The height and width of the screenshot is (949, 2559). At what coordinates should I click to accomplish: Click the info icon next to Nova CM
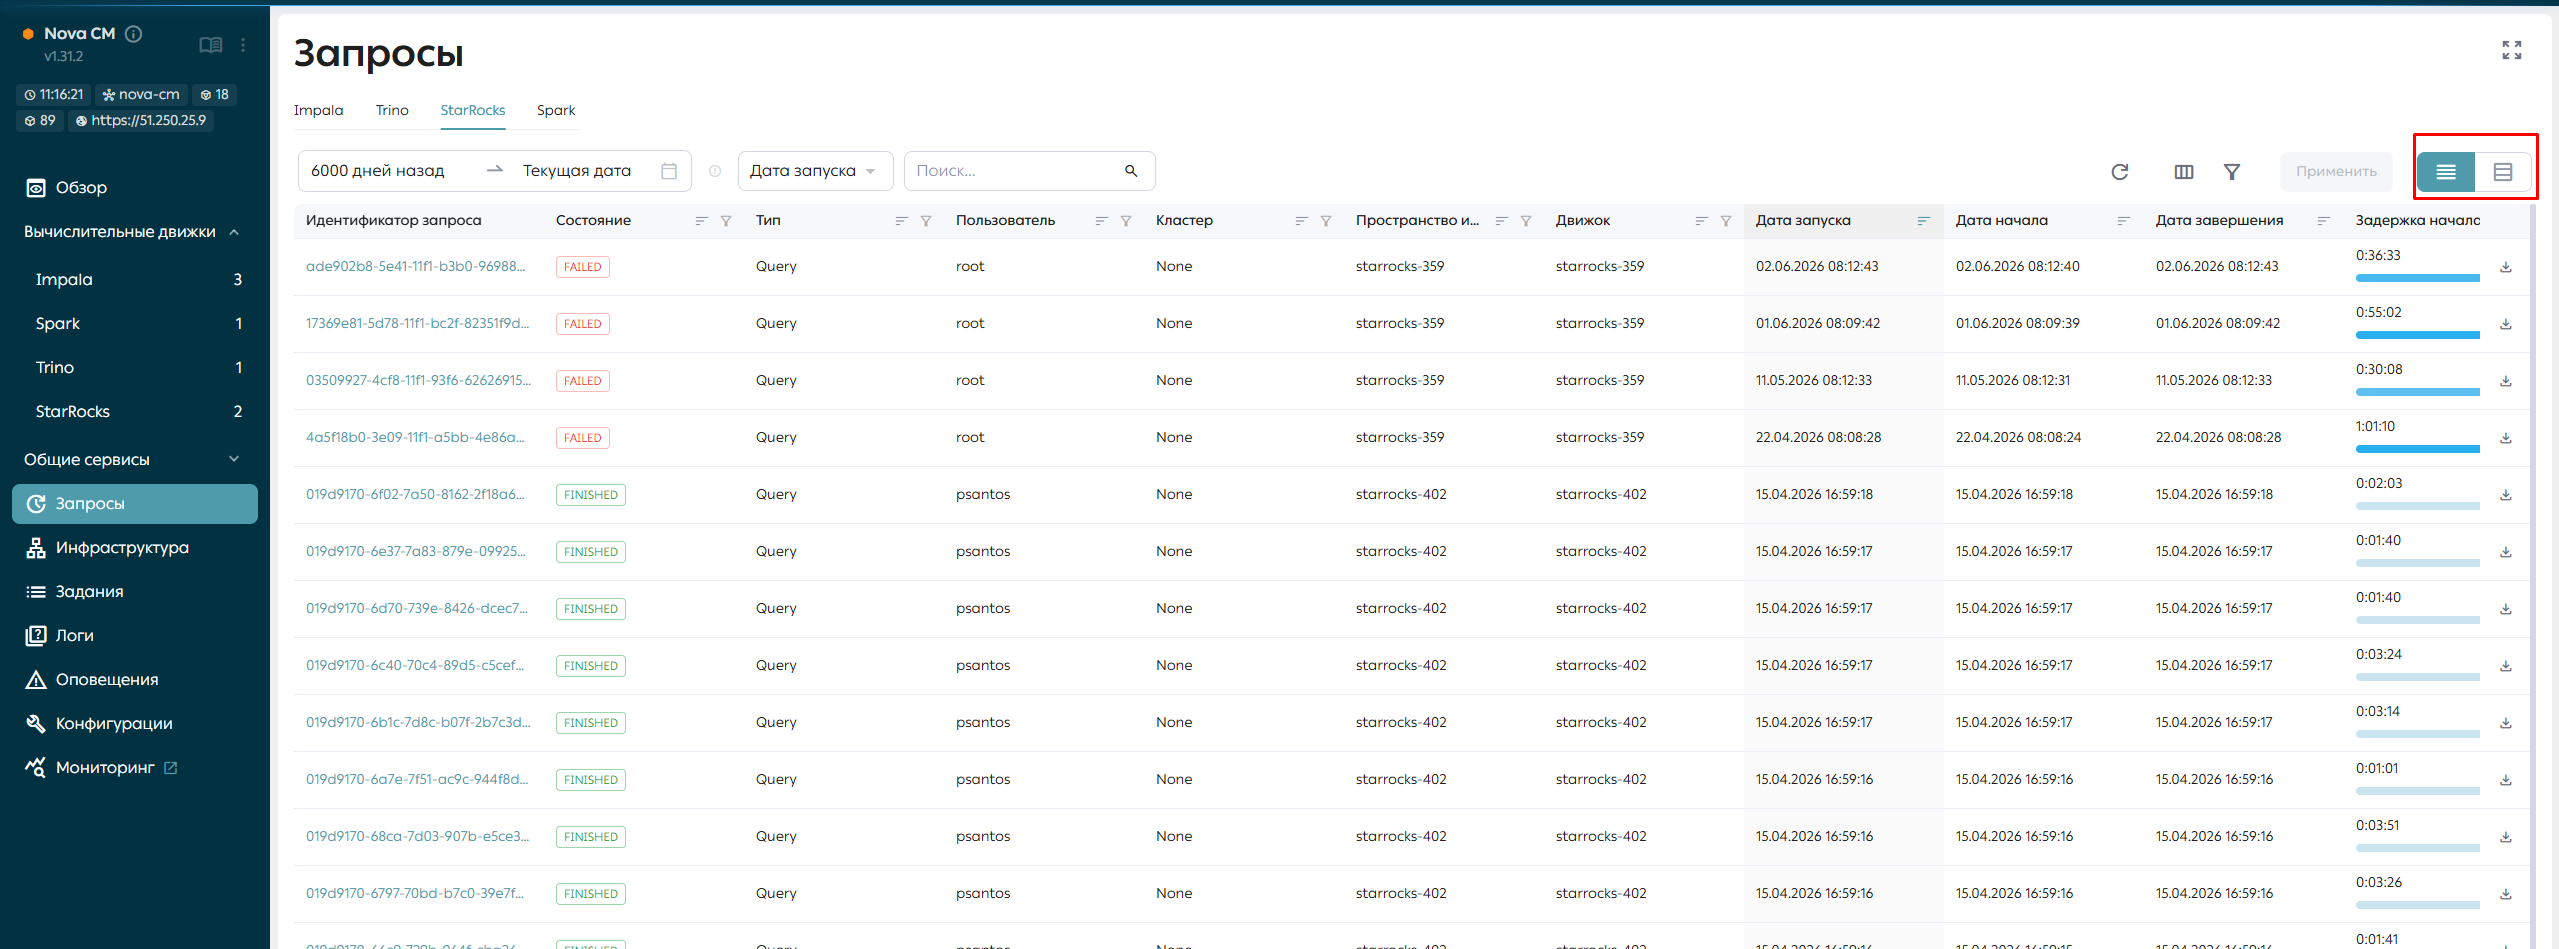click(x=133, y=33)
